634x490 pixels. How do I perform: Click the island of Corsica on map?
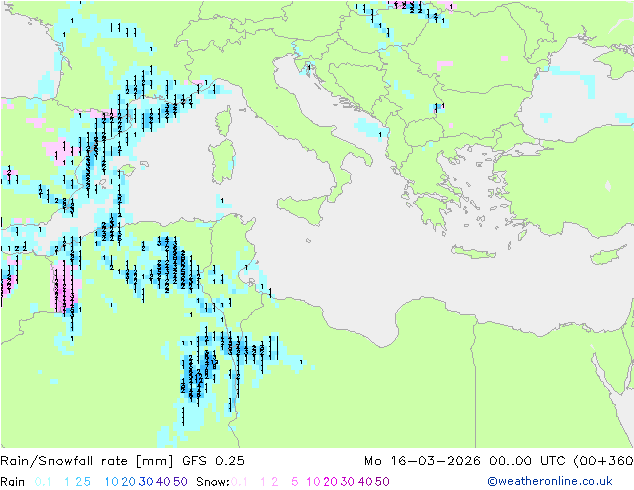(224, 122)
